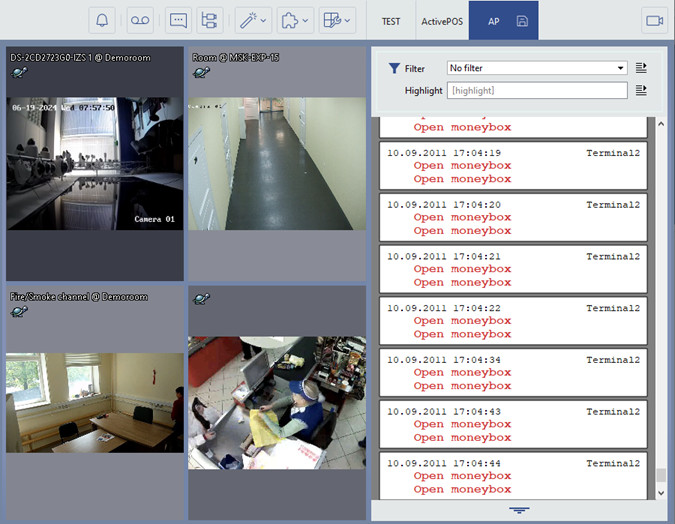Screen dimensions: 675x524
Task: Open the No filter dropdown
Action: pyautogui.click(x=537, y=68)
